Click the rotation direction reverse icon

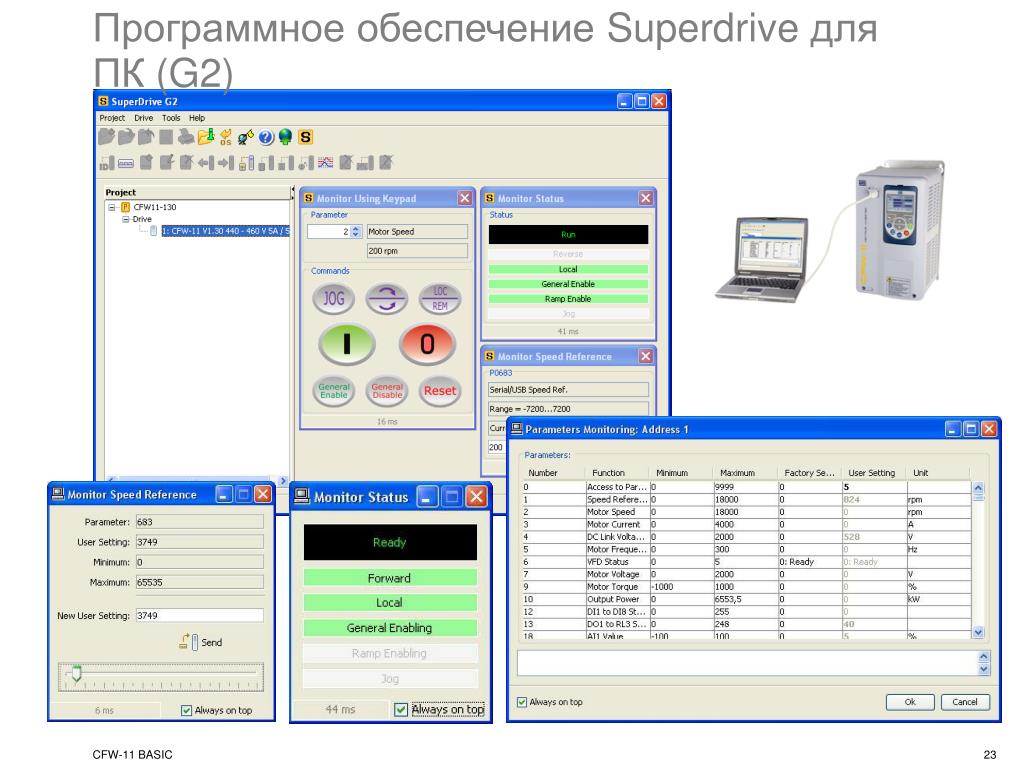point(387,299)
